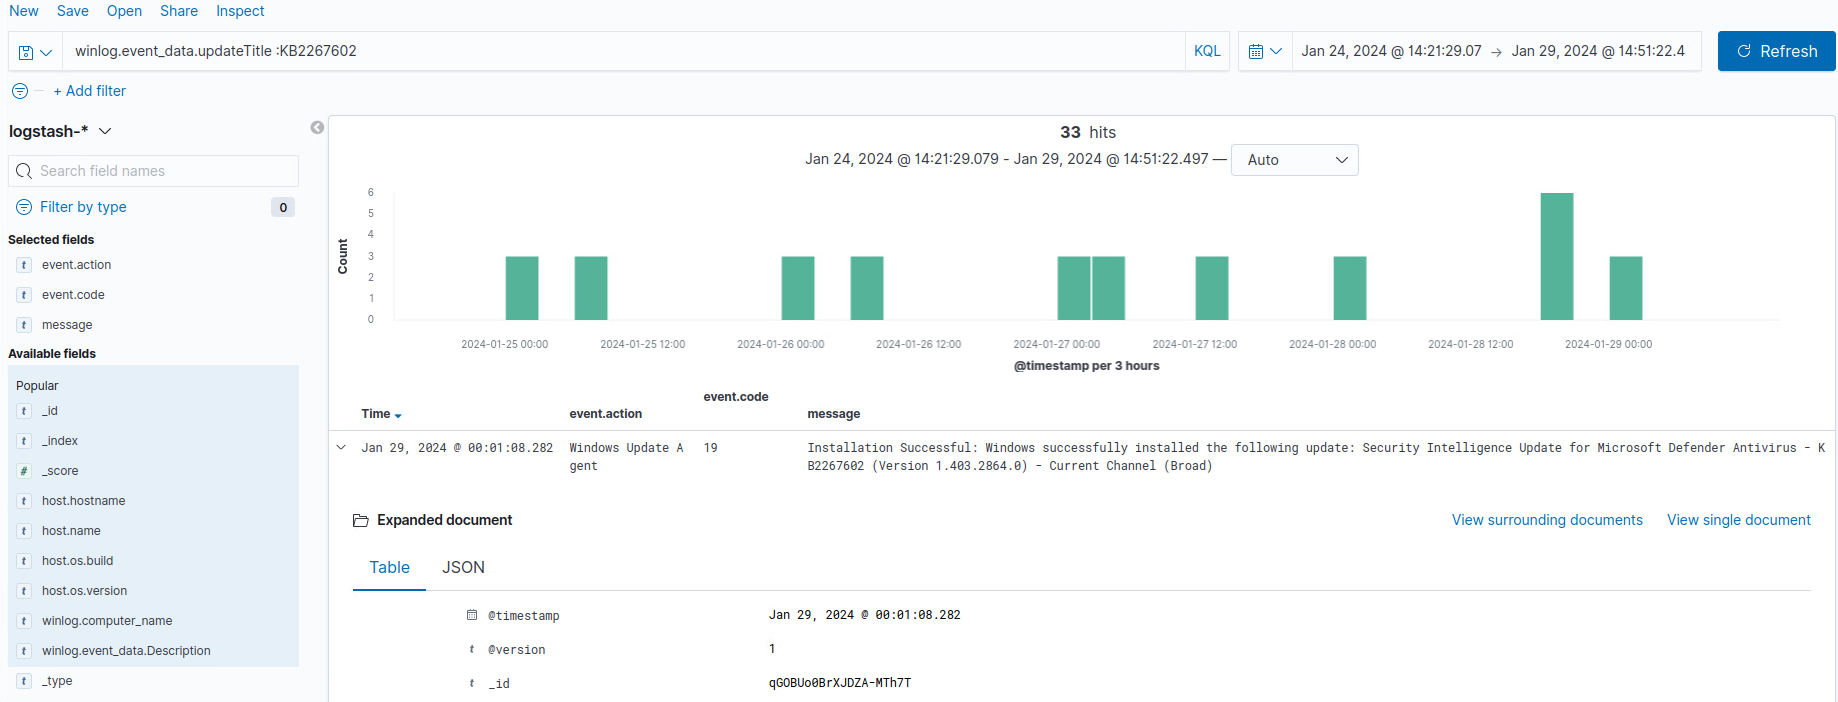
Task: Click the calendar quick-select date icon
Action: coord(1265,52)
